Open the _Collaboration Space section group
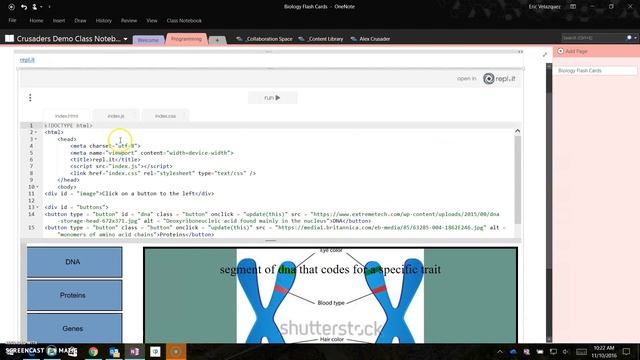640x360 pixels. [x=269, y=39]
